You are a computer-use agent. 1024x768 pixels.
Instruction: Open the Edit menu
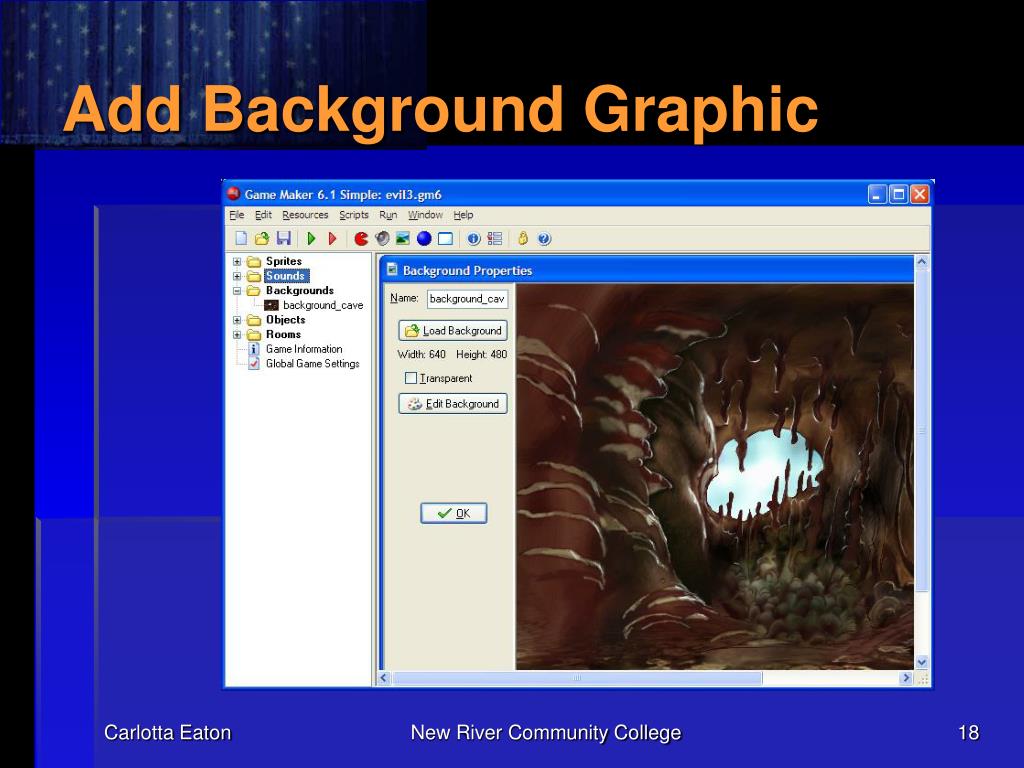pyautogui.click(x=263, y=215)
